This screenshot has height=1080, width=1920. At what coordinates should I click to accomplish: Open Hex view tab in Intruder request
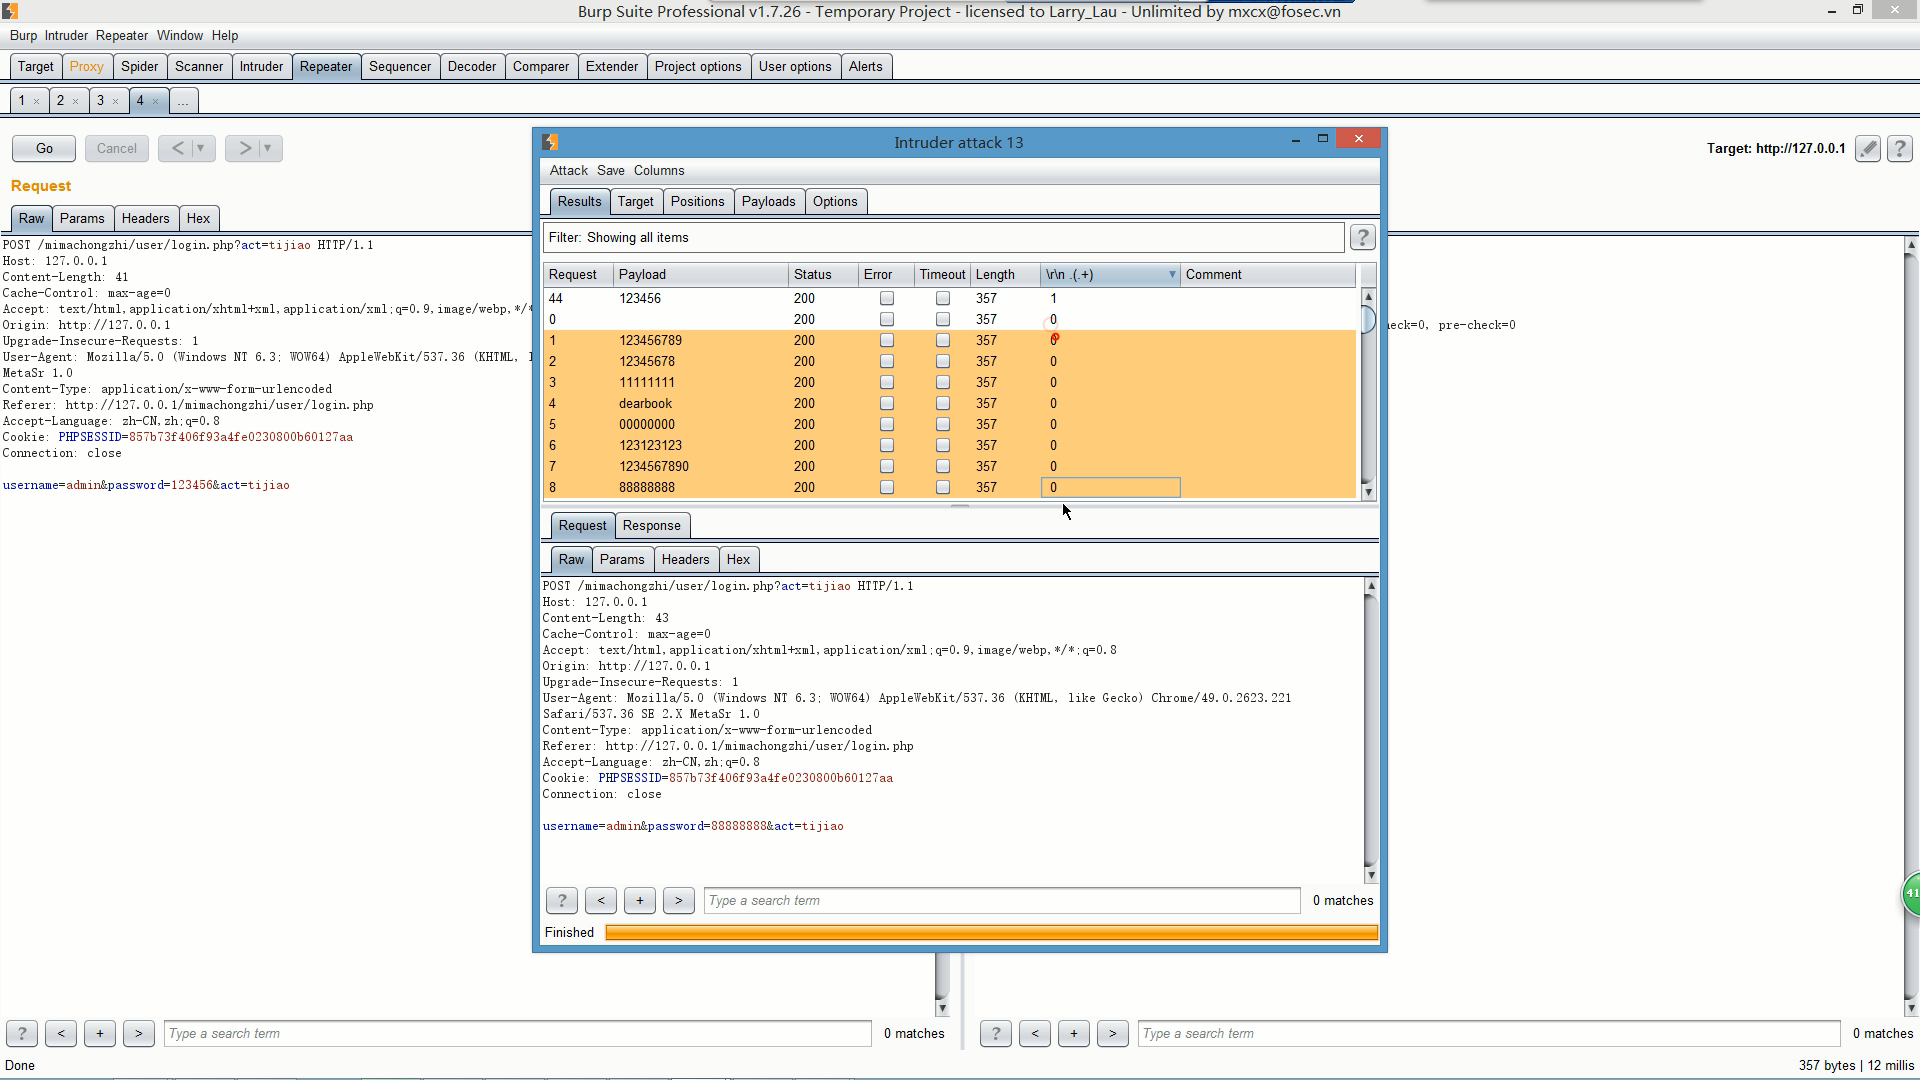pos(738,559)
